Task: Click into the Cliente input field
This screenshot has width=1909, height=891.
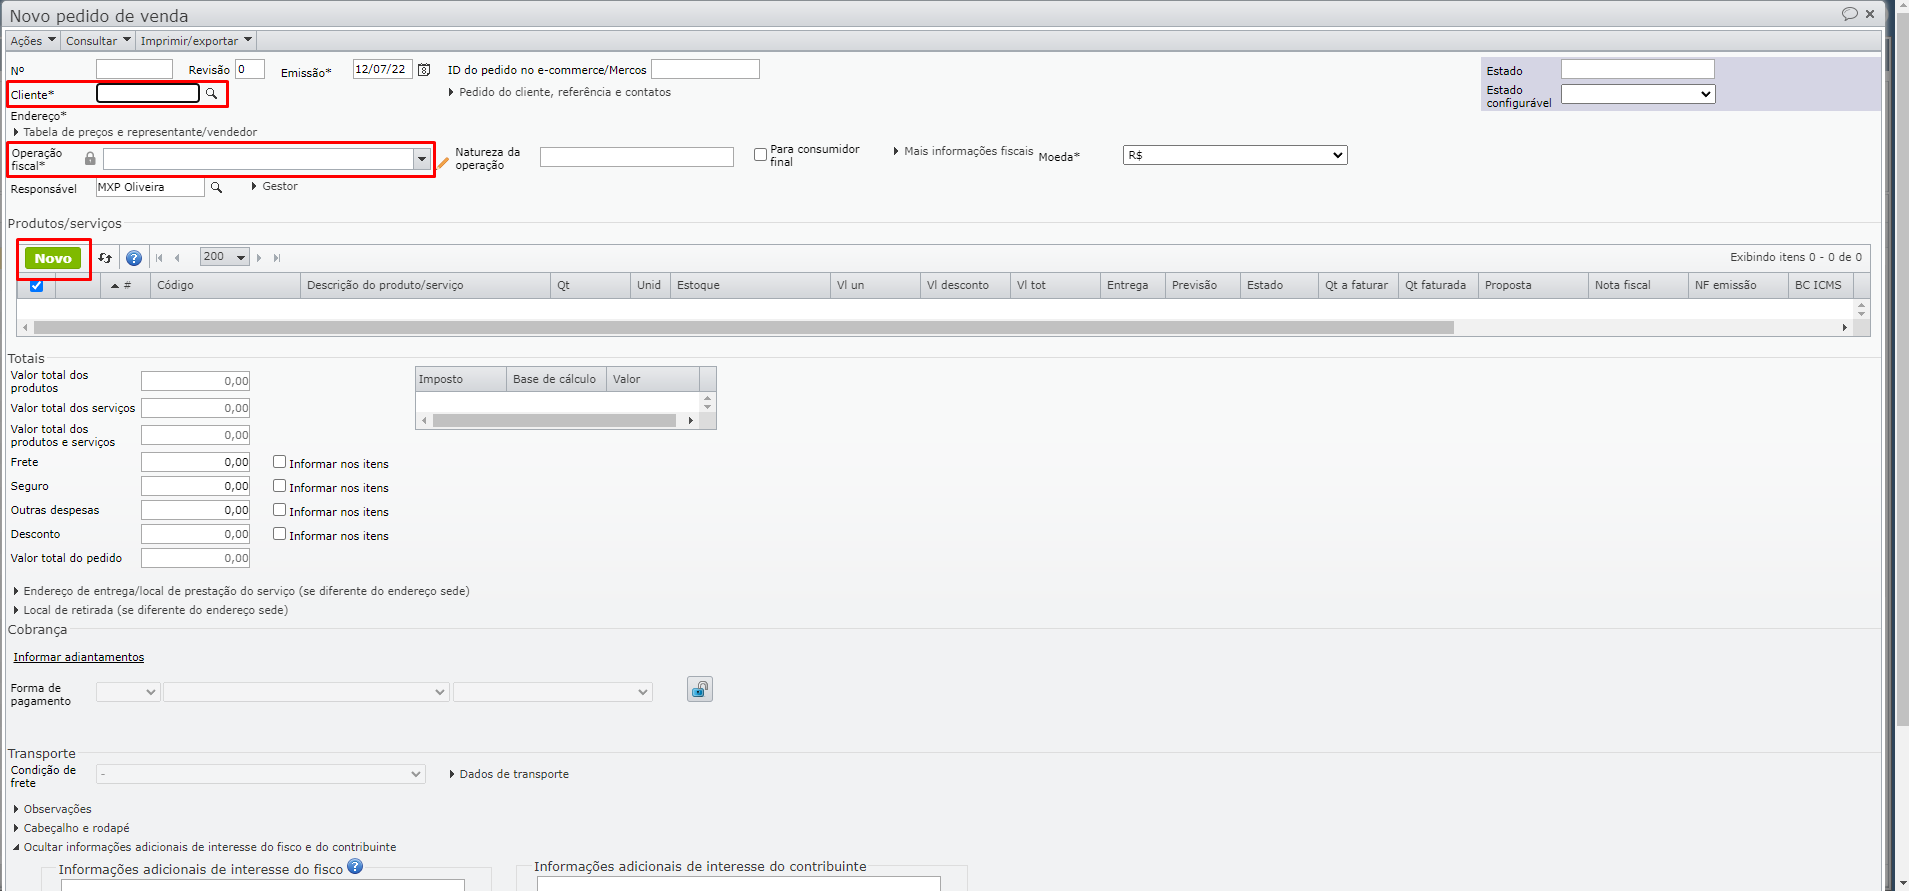Action: click(x=148, y=93)
